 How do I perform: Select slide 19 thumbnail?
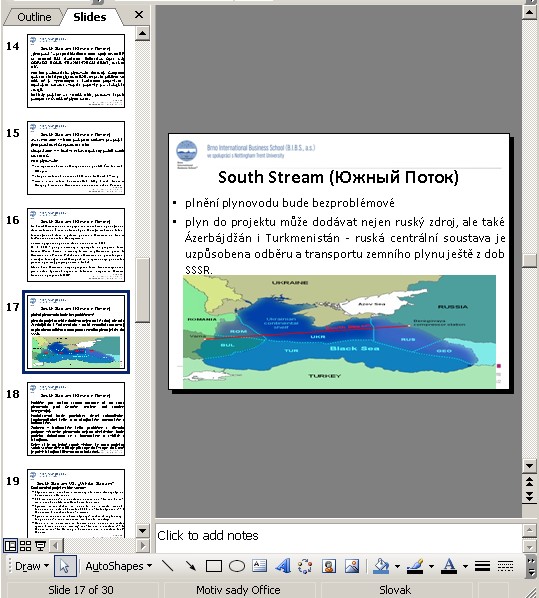76,503
